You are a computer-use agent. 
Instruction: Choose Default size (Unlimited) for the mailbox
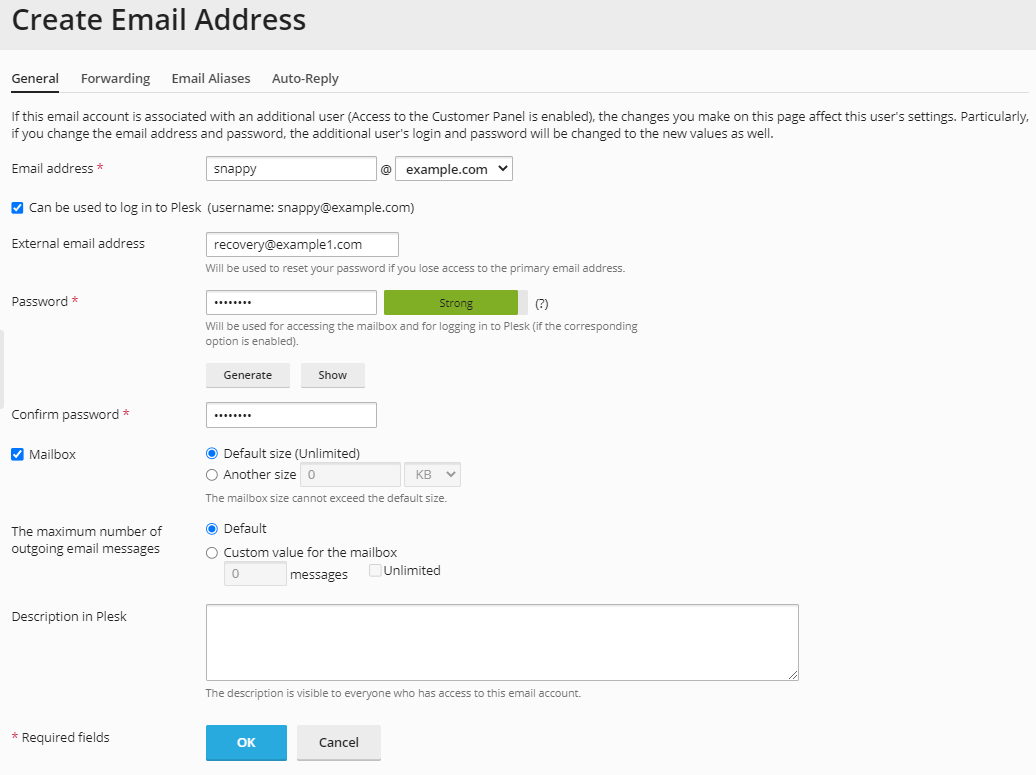tap(211, 453)
